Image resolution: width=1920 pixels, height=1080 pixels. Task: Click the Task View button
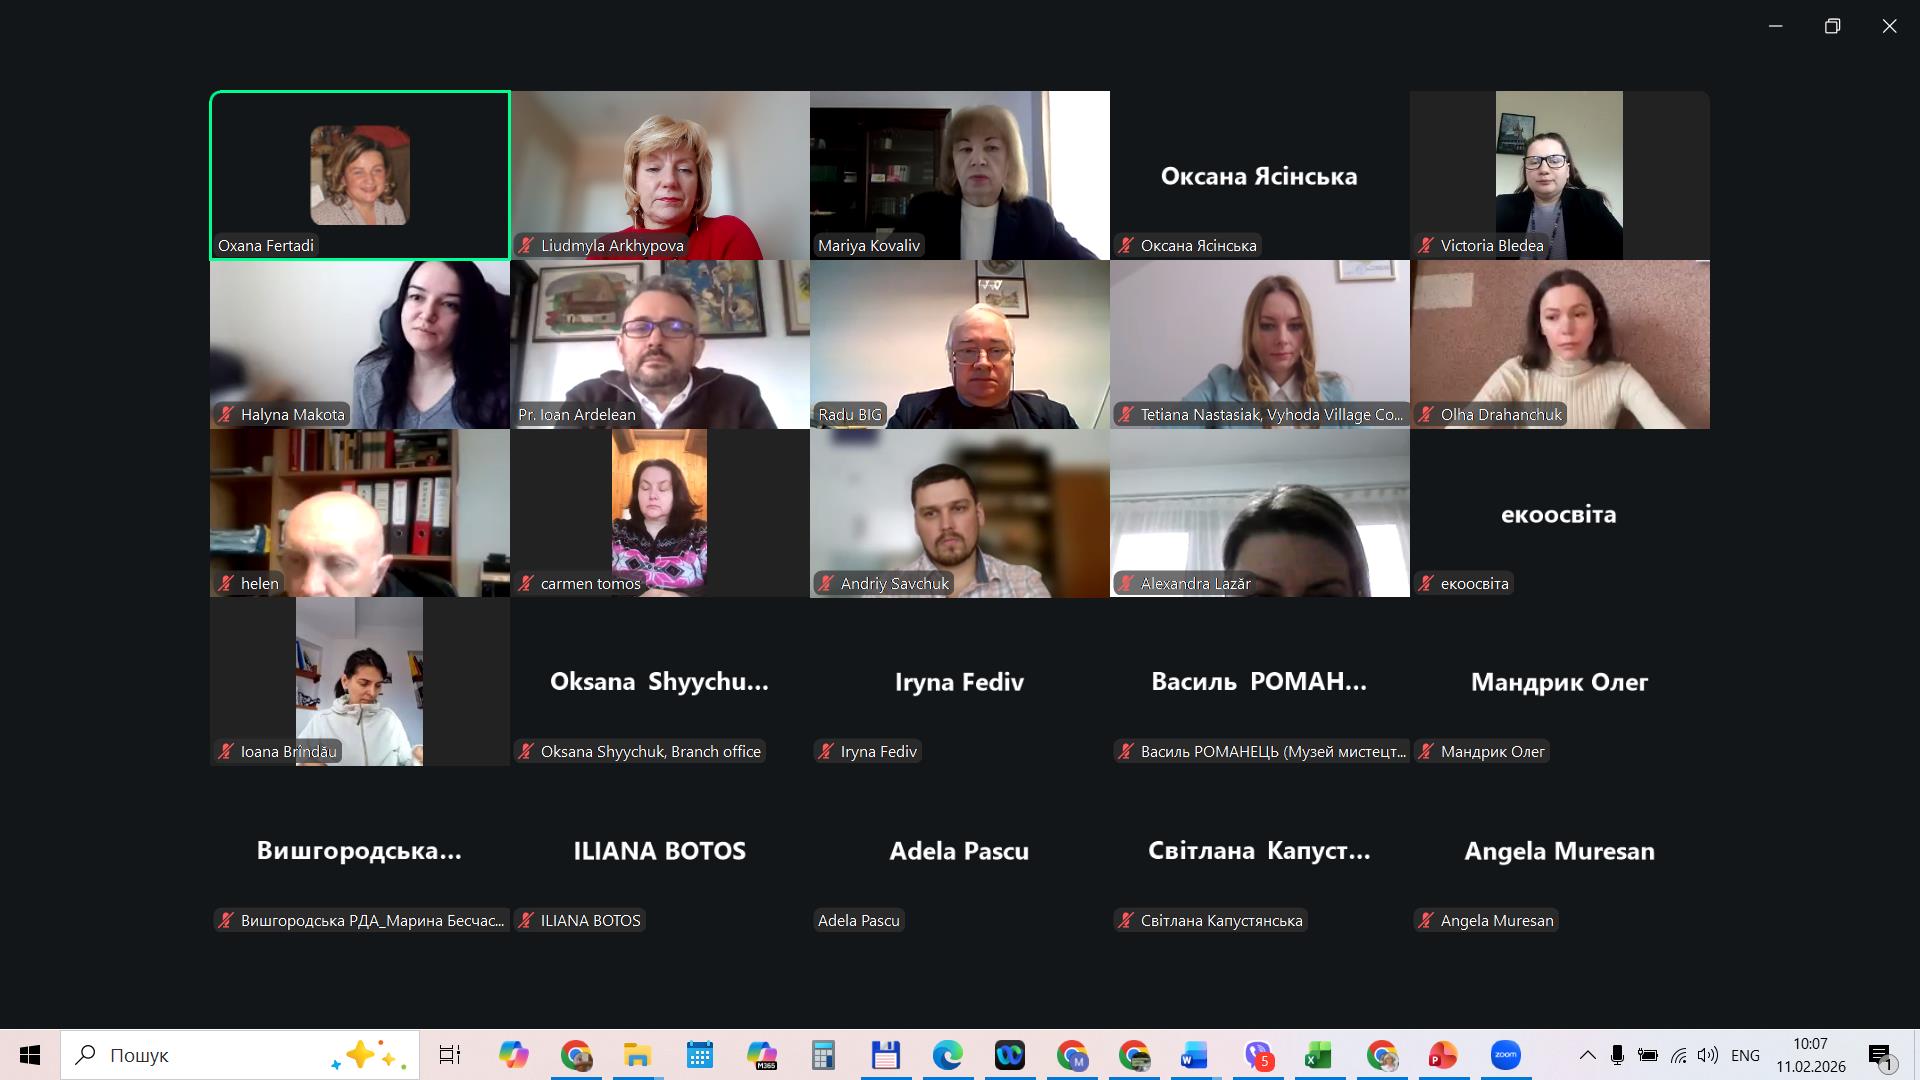click(x=450, y=1055)
